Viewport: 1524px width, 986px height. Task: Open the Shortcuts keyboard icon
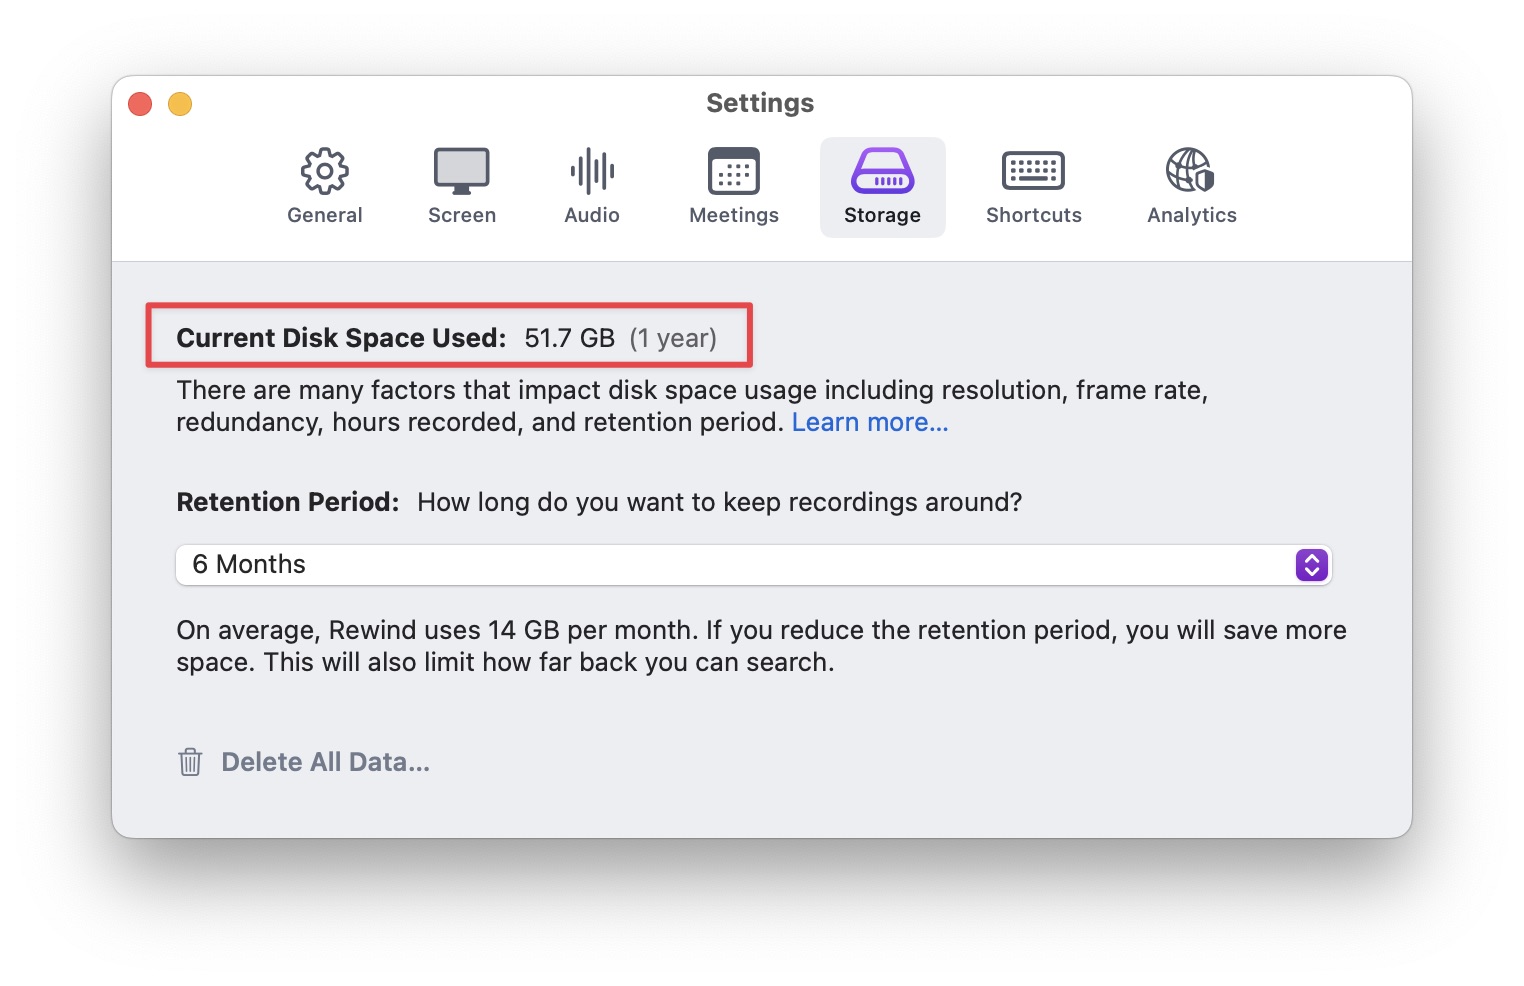click(x=1033, y=171)
